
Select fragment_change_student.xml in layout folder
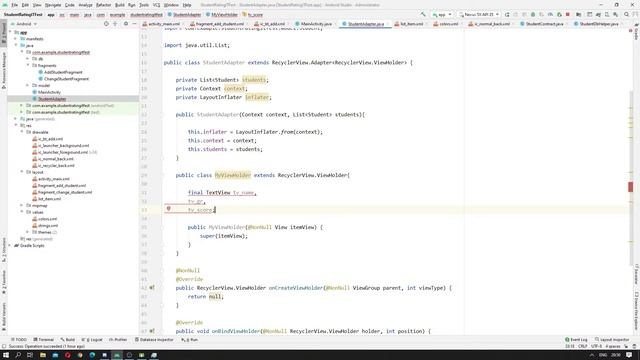pos(62,192)
